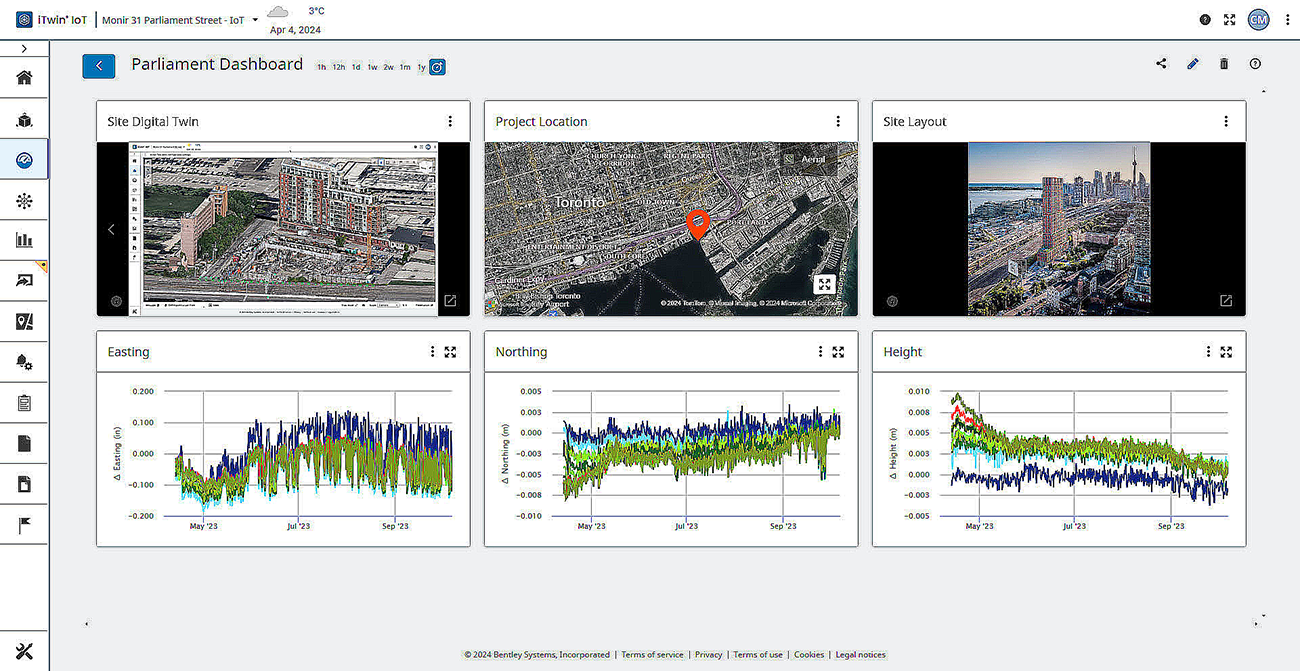Expand the collapsed left sidebar
Viewport: 1300px width, 671px height.
point(24,47)
